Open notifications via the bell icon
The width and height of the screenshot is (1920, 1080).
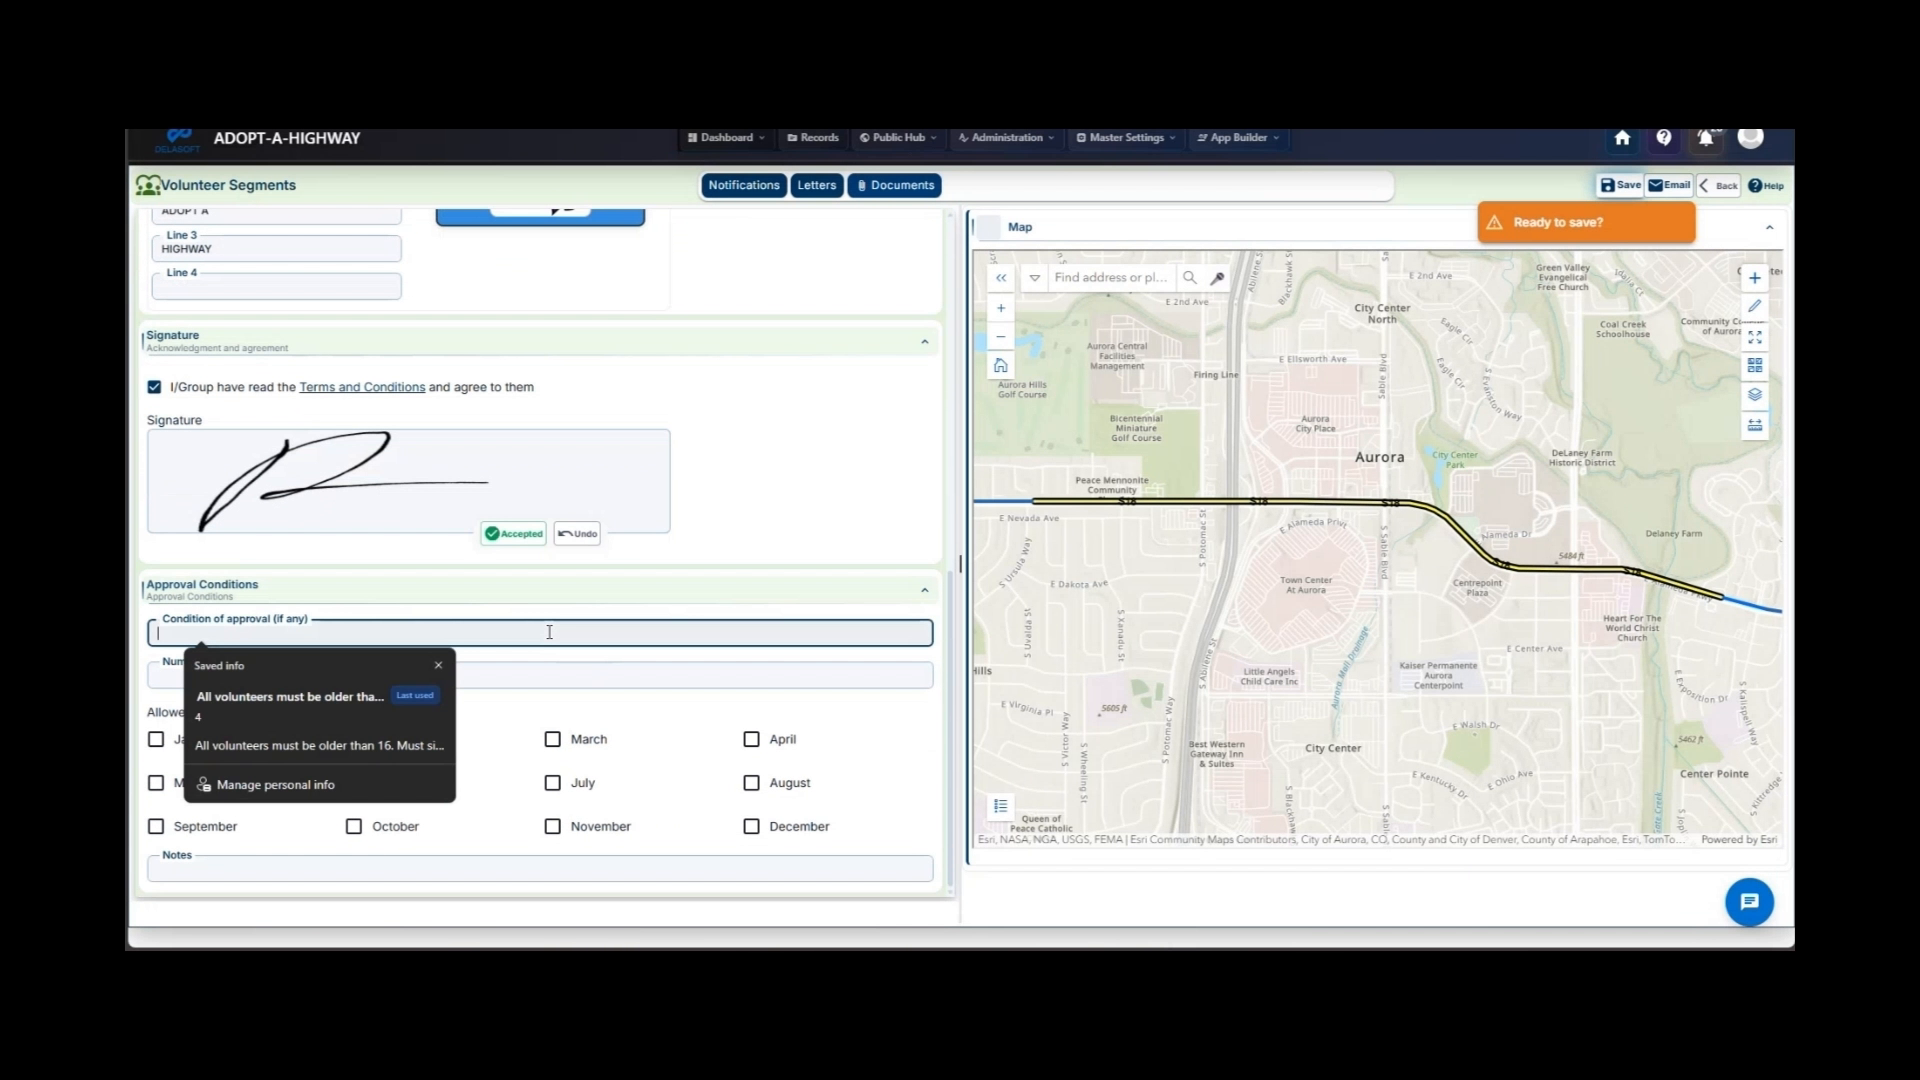[x=1706, y=138]
